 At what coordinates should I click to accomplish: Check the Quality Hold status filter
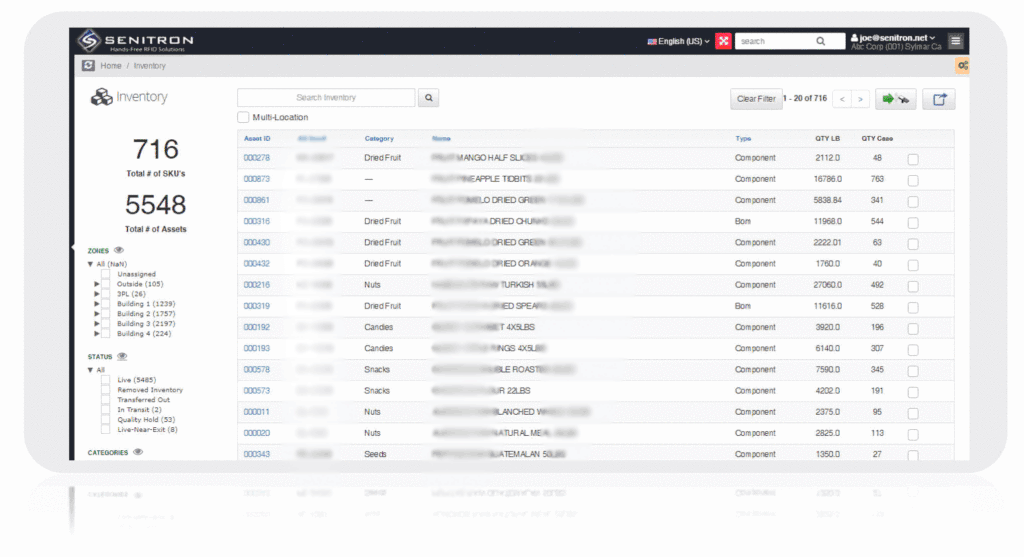pos(105,420)
